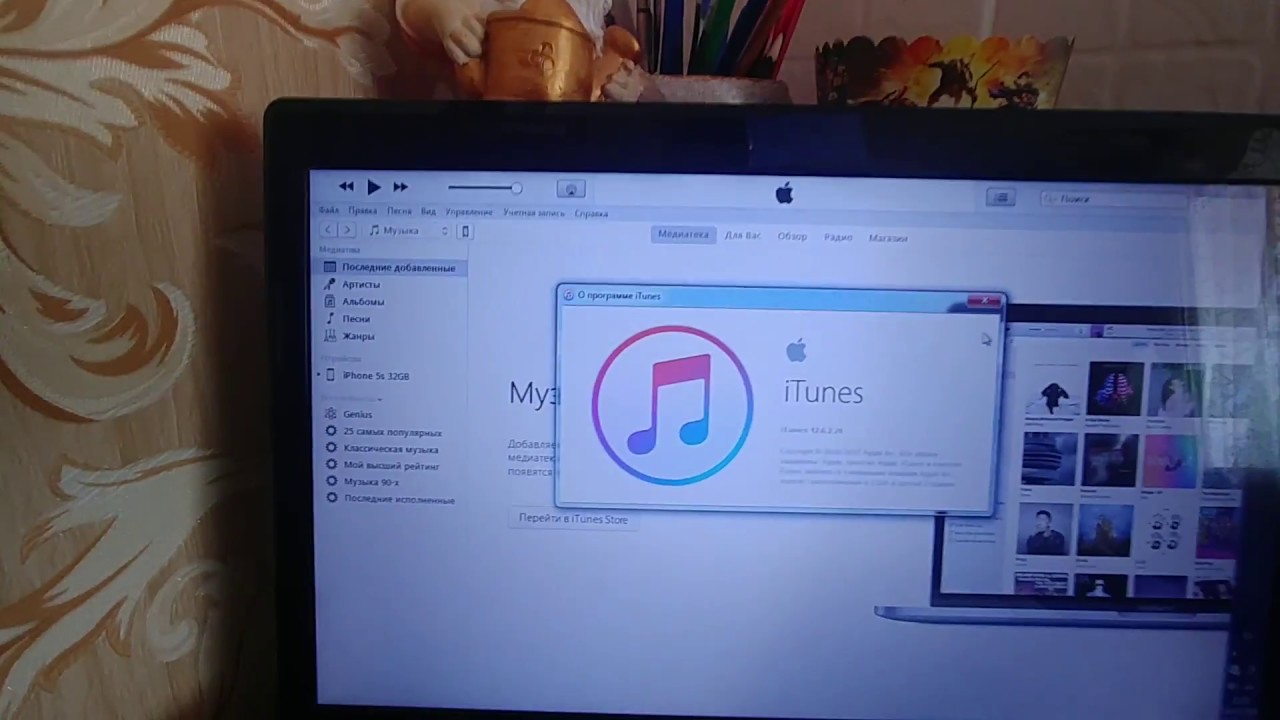Screen dimensions: 1280x720
Task: Open the Мой высший рейтинг playlist
Action: coord(390,466)
